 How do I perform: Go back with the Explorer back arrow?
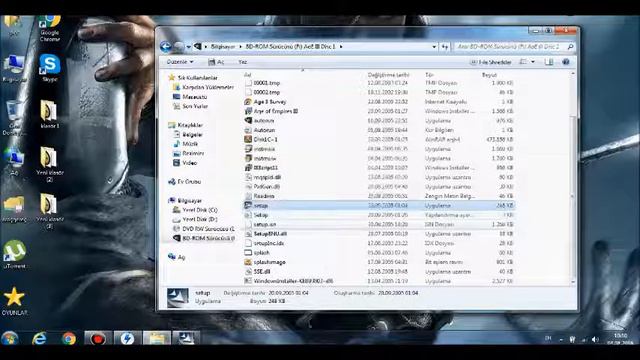165,47
